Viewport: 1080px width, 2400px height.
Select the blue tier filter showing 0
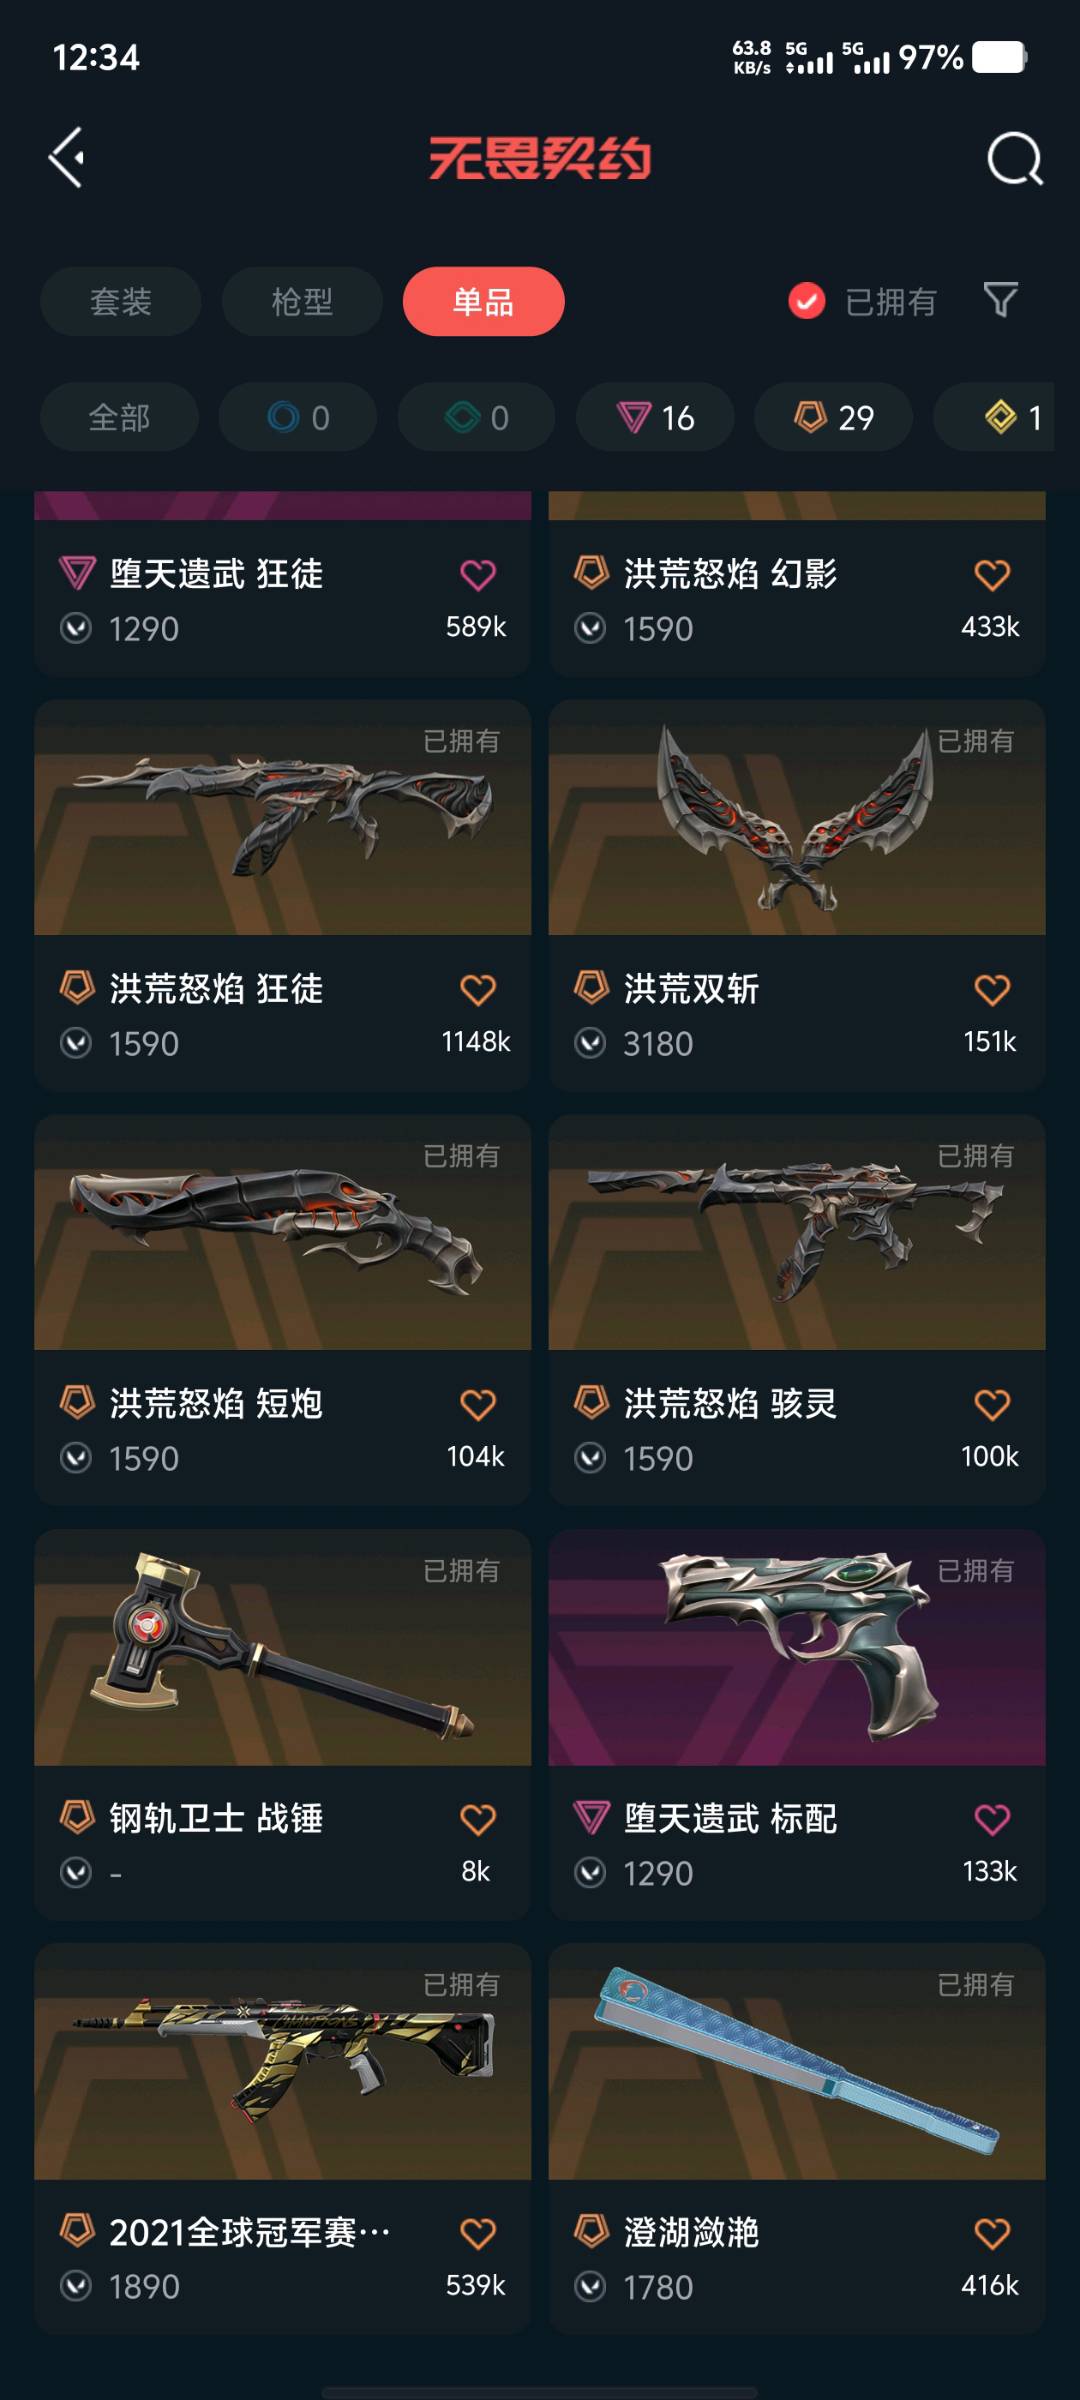[x=298, y=417]
